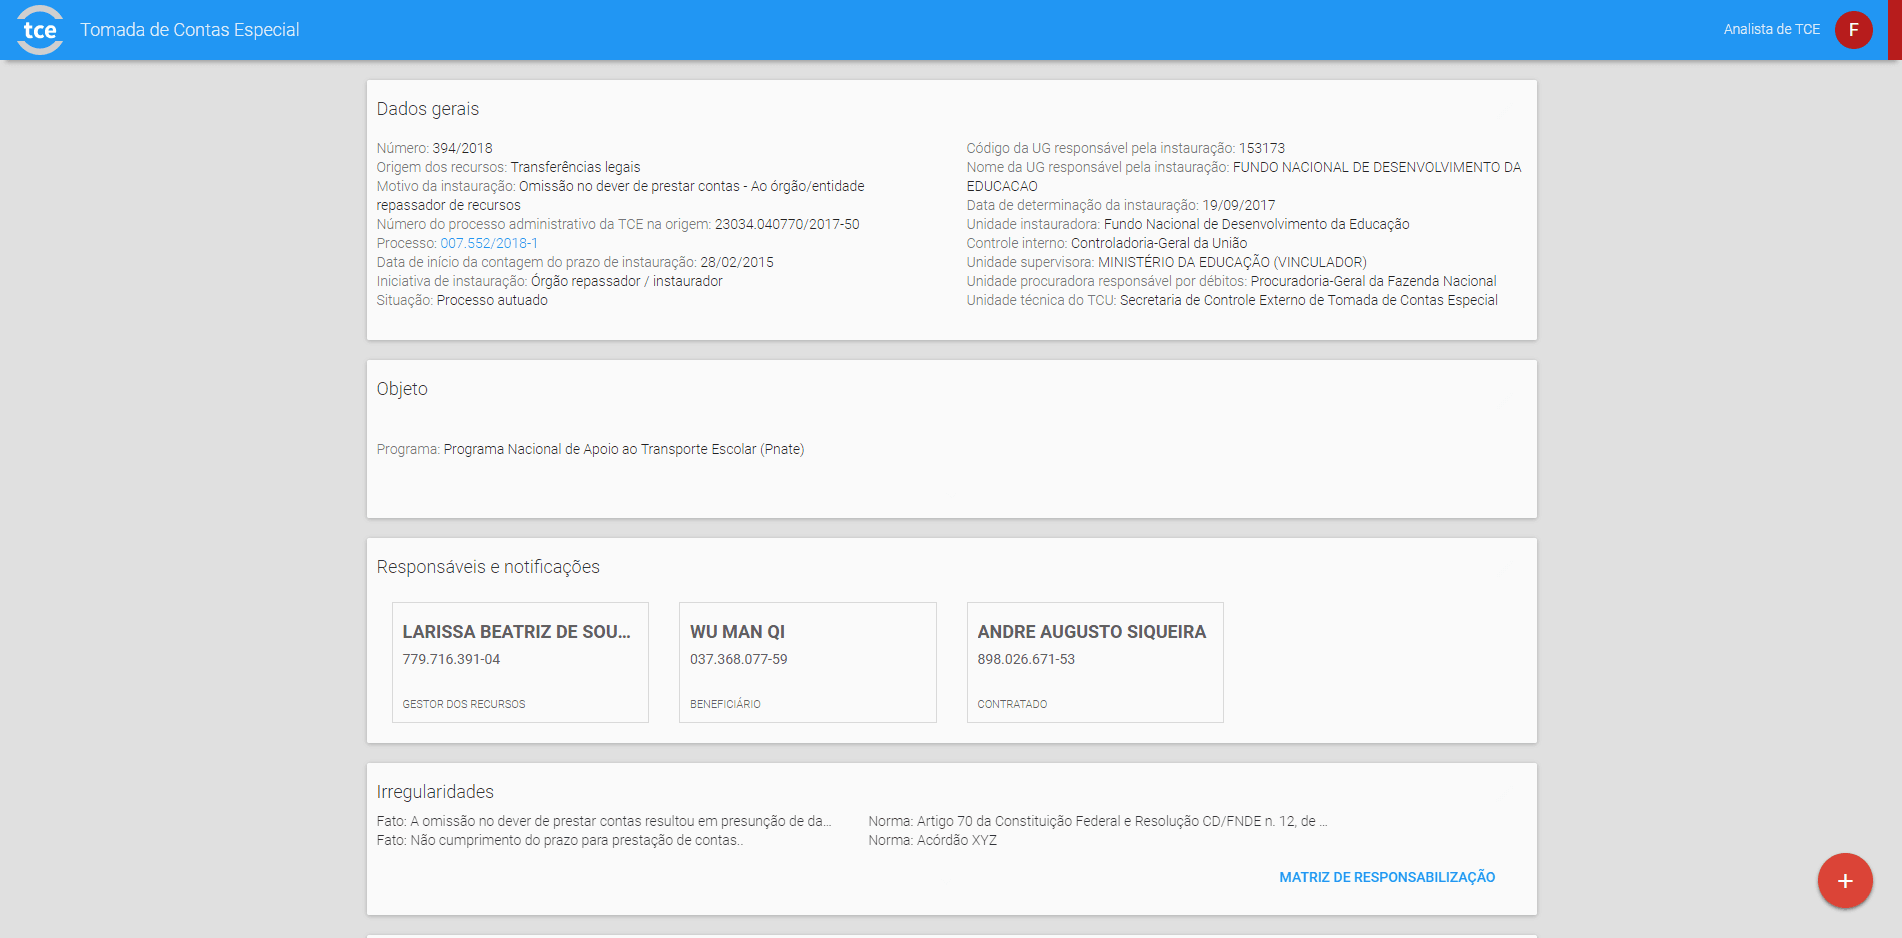Viewport: 1902px width, 938px height.
Task: Open process link 007.552/2018-1
Action: pos(489,243)
